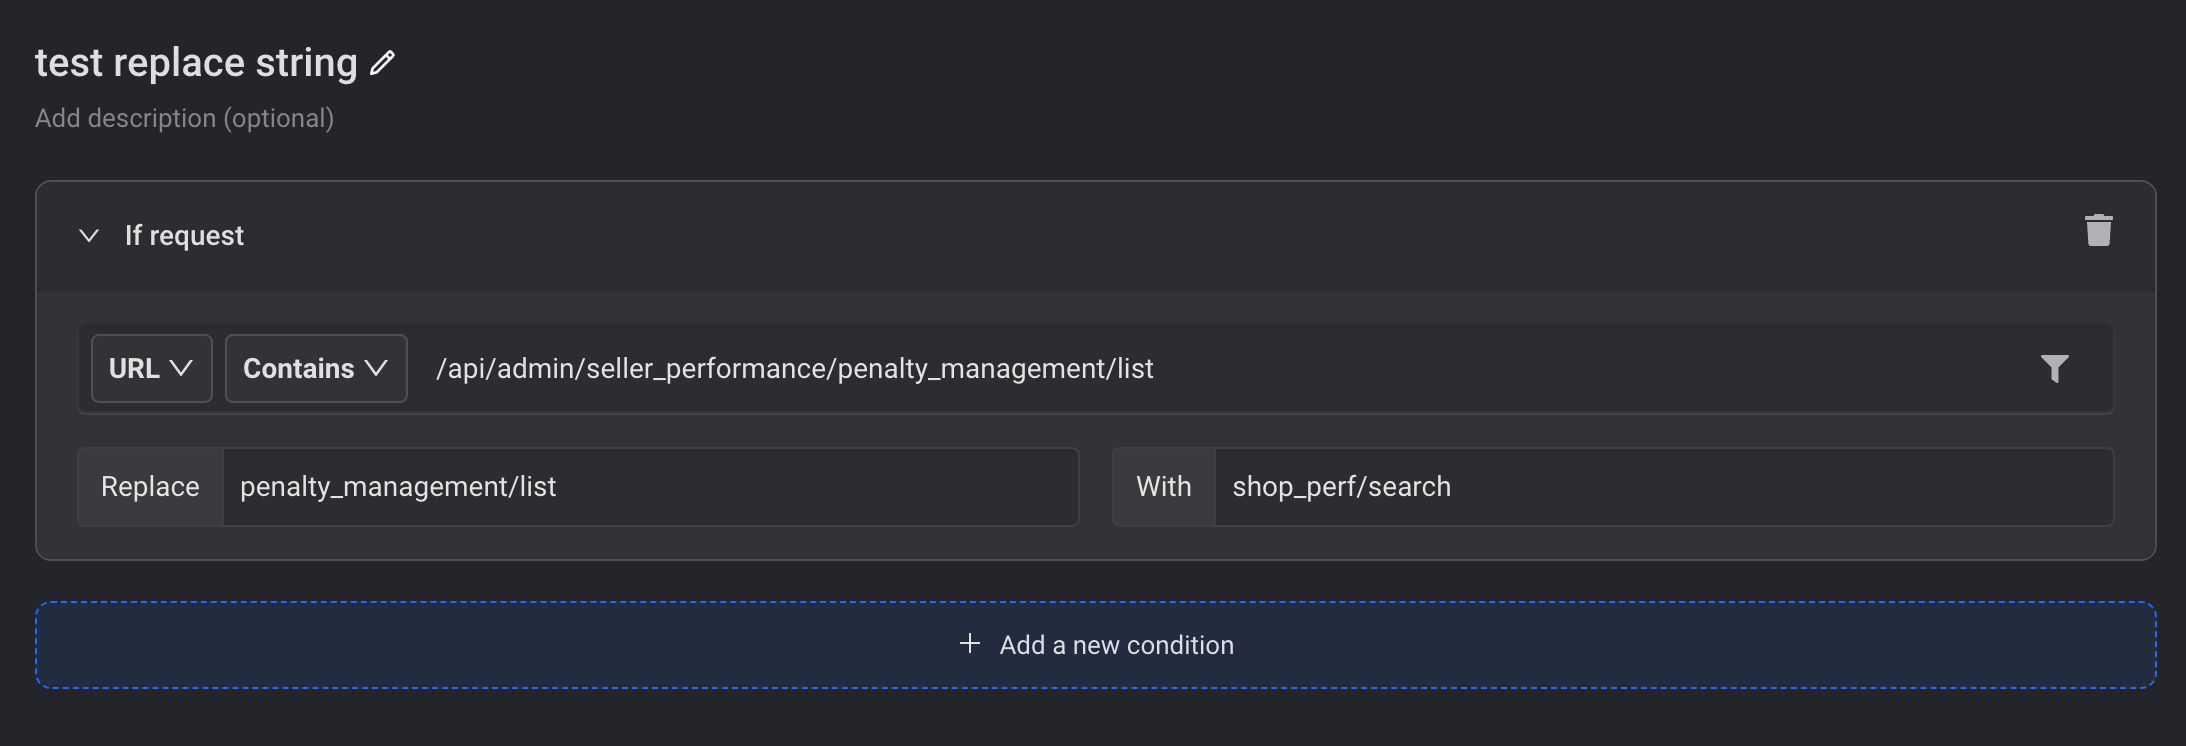Open the URL source type dropdown
This screenshot has height=746, width=2186.
point(151,369)
